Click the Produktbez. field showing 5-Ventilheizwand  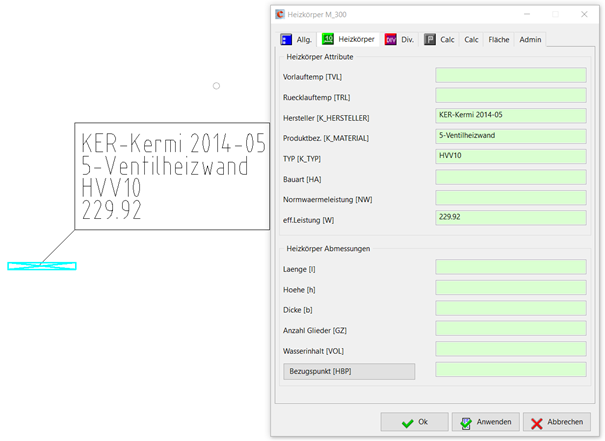coord(511,136)
